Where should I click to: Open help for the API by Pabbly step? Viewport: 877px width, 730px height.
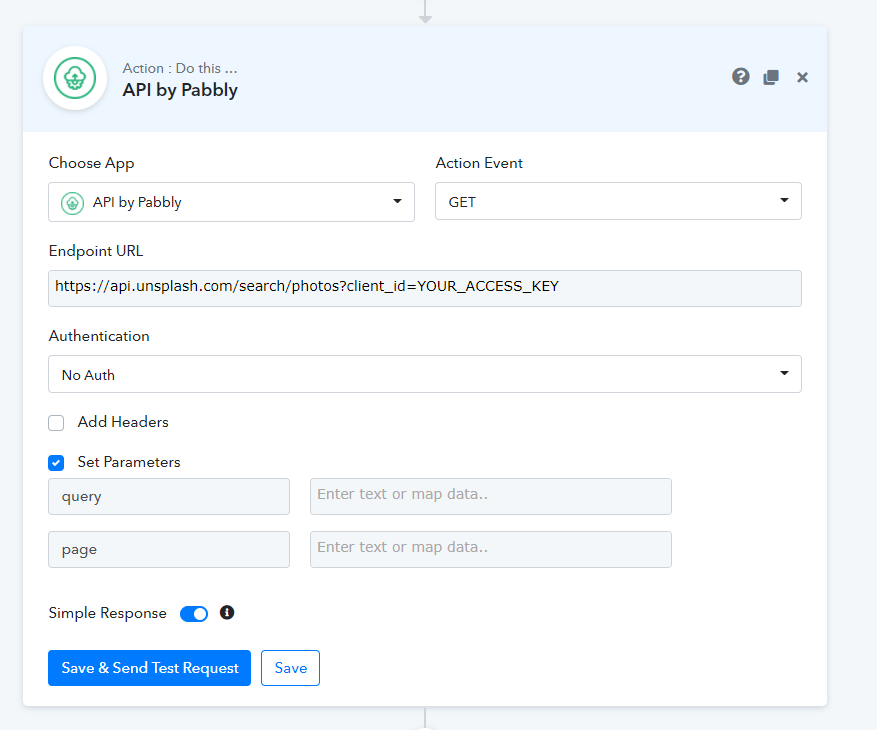(x=741, y=77)
